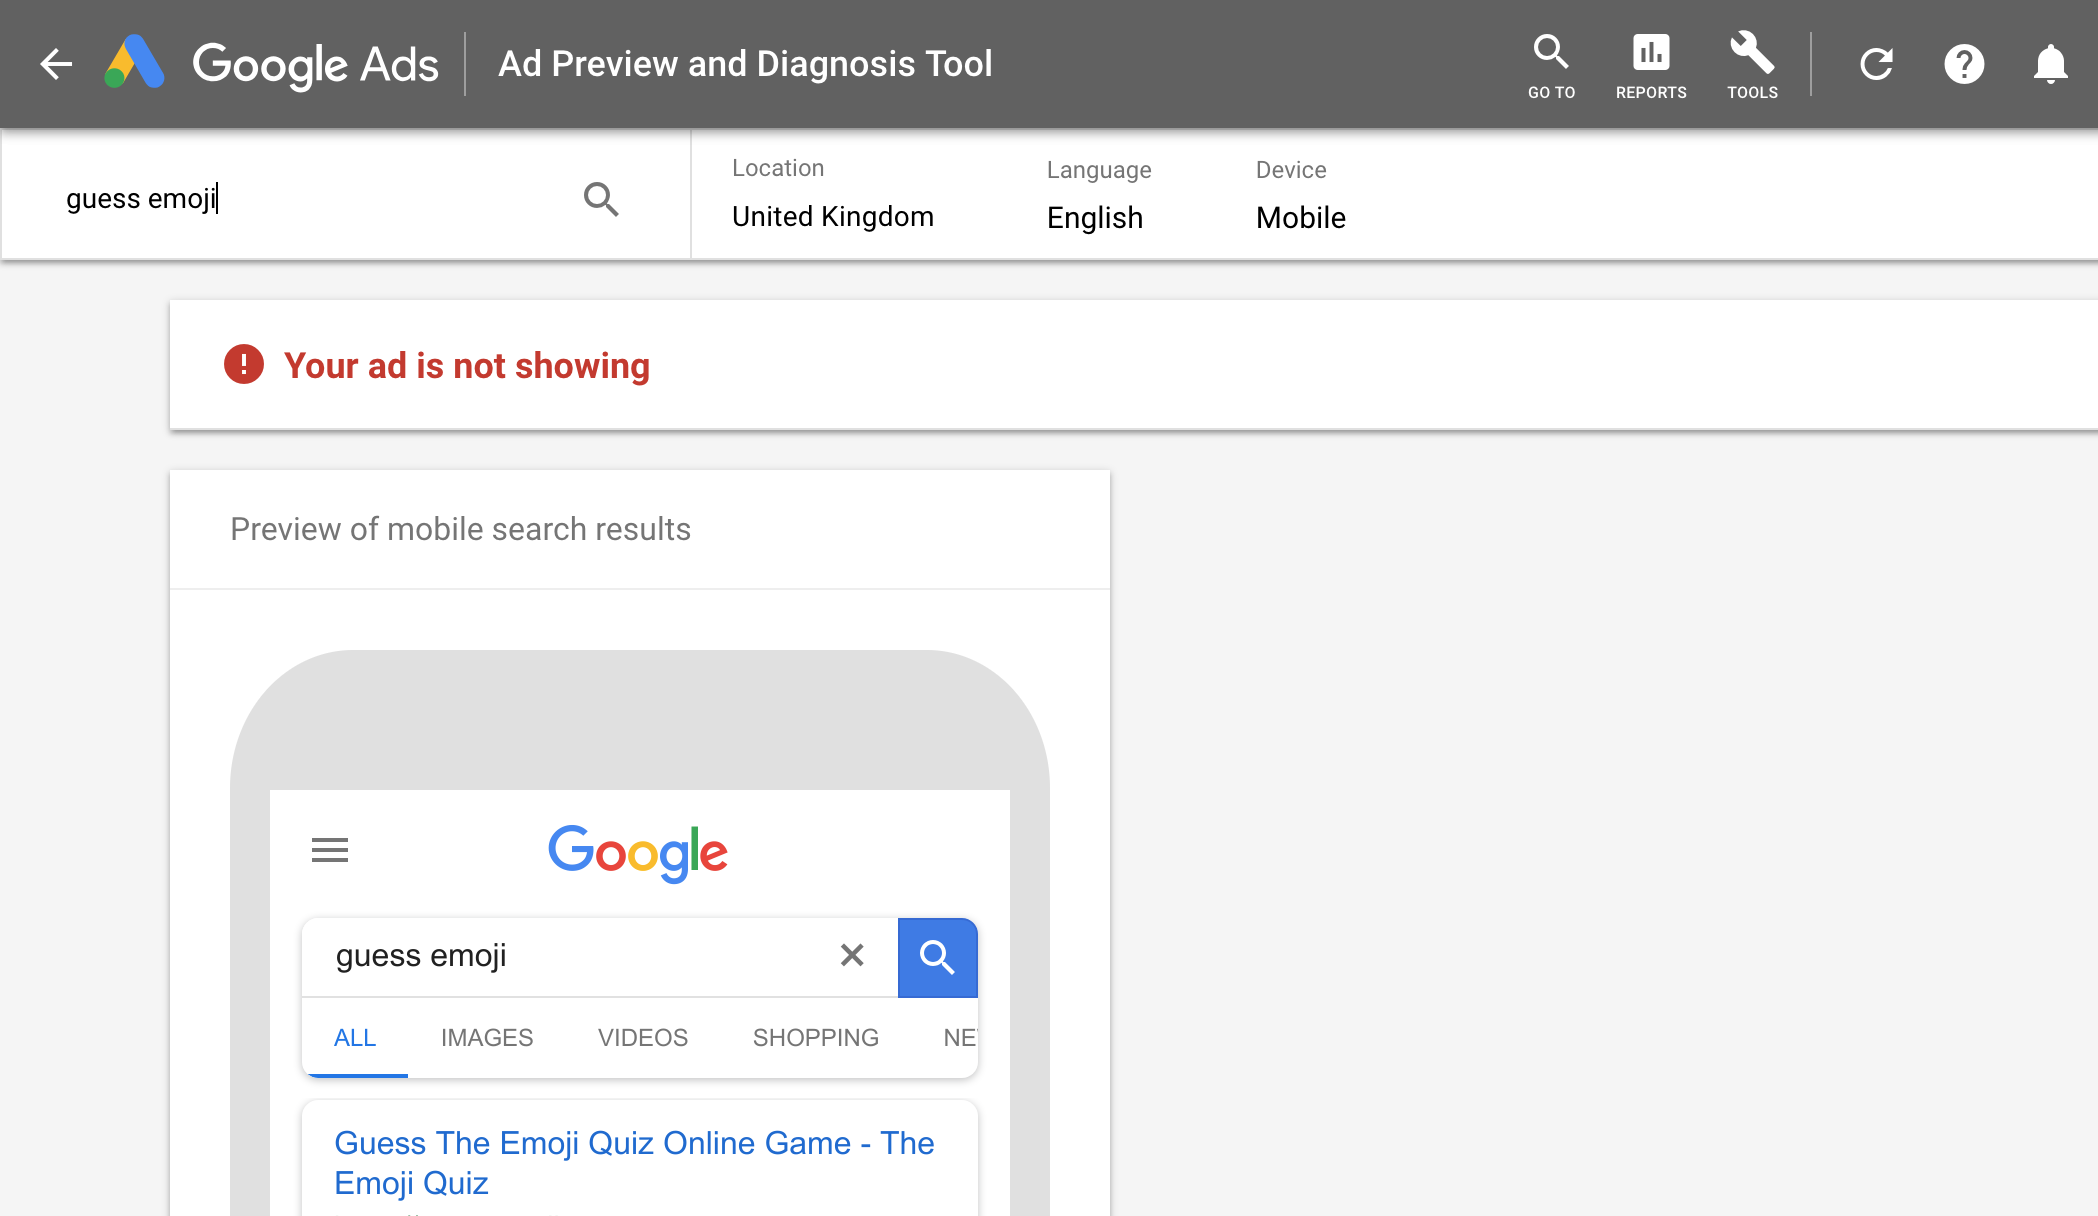This screenshot has height=1216, width=2098.
Task: Click the Google logo in preview
Action: [x=638, y=853]
